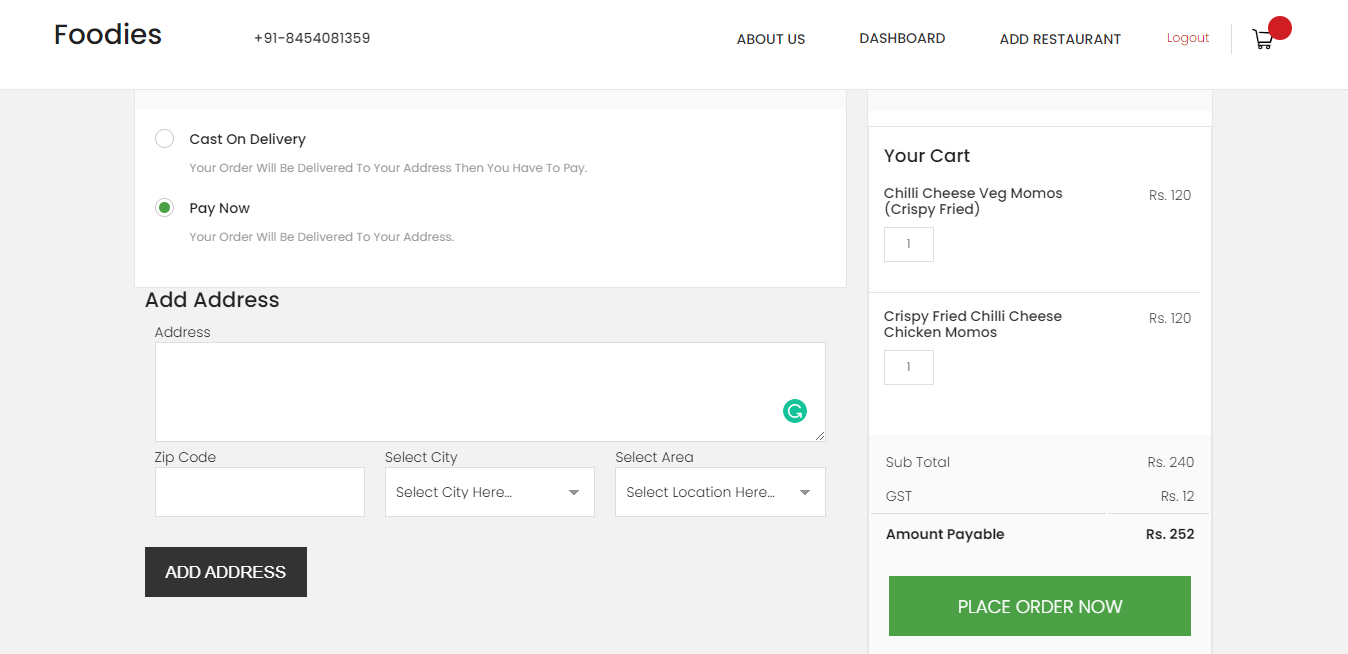The height and width of the screenshot is (654, 1348).
Task: Click the Amount Payable label
Action: point(945,534)
